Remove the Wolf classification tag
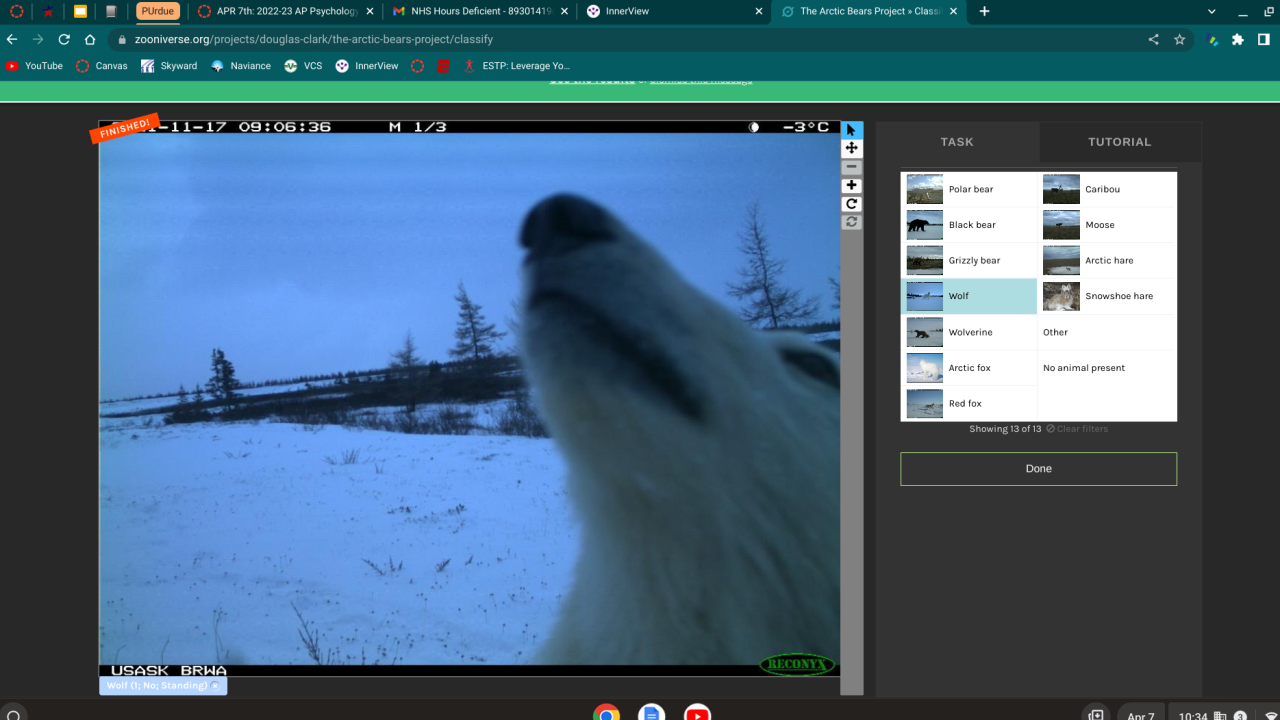This screenshot has height=720, width=1280. point(215,686)
